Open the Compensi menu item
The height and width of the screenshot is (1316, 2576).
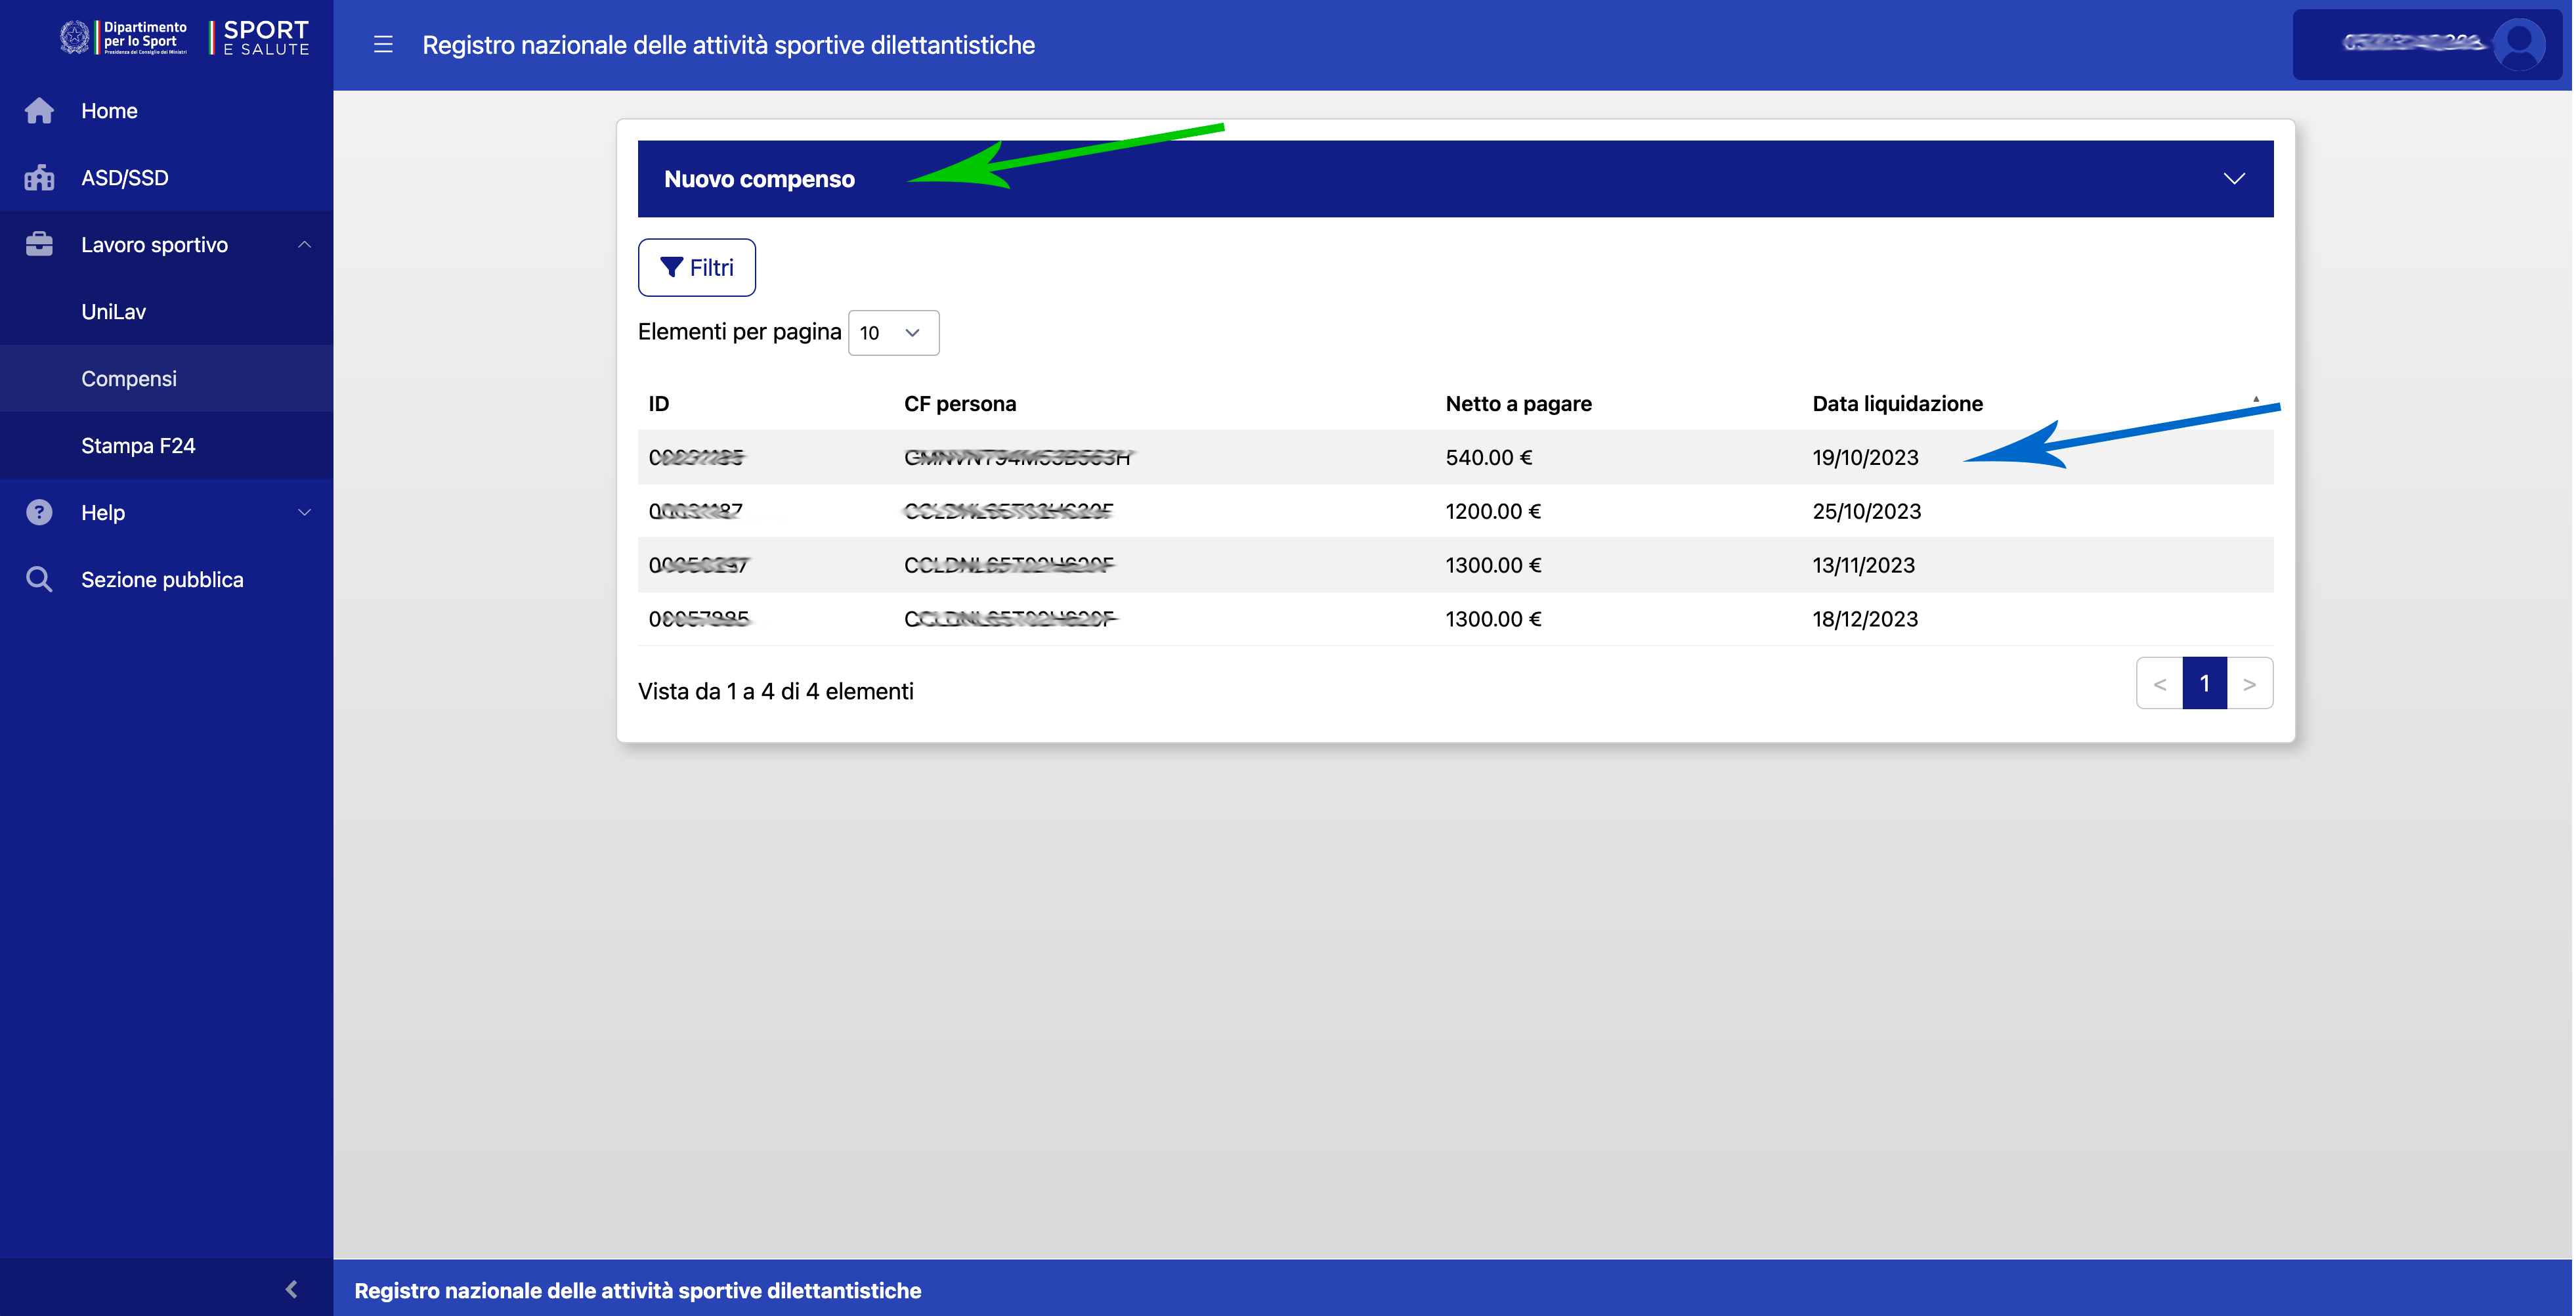click(x=129, y=379)
